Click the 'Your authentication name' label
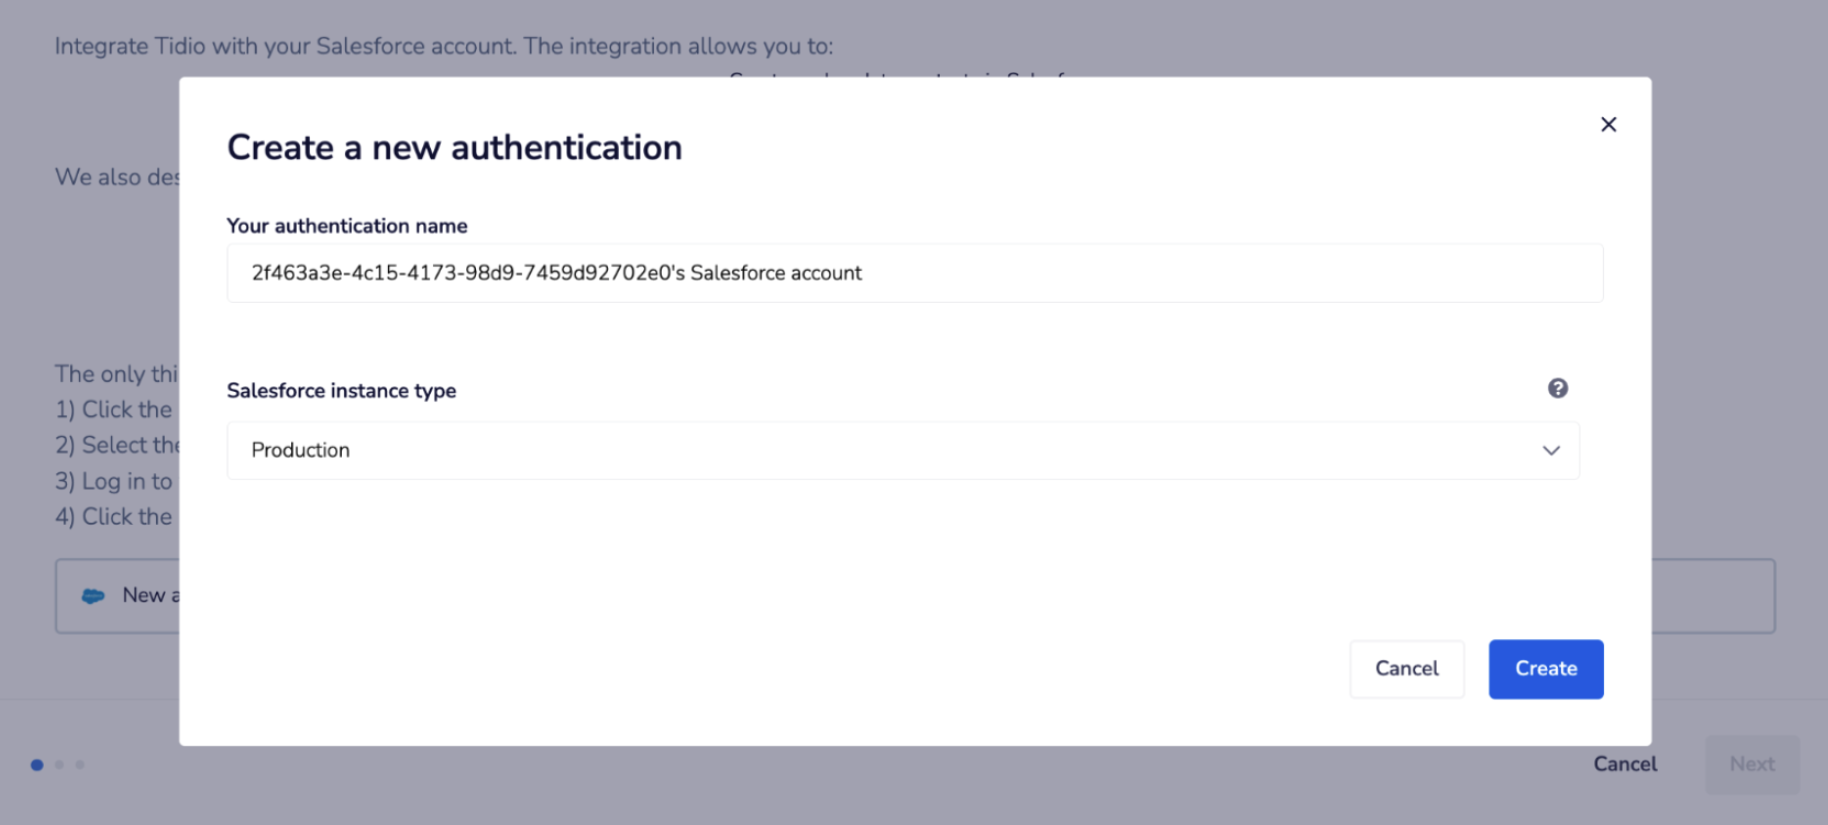Screen dimensions: 1828x825 click(347, 226)
